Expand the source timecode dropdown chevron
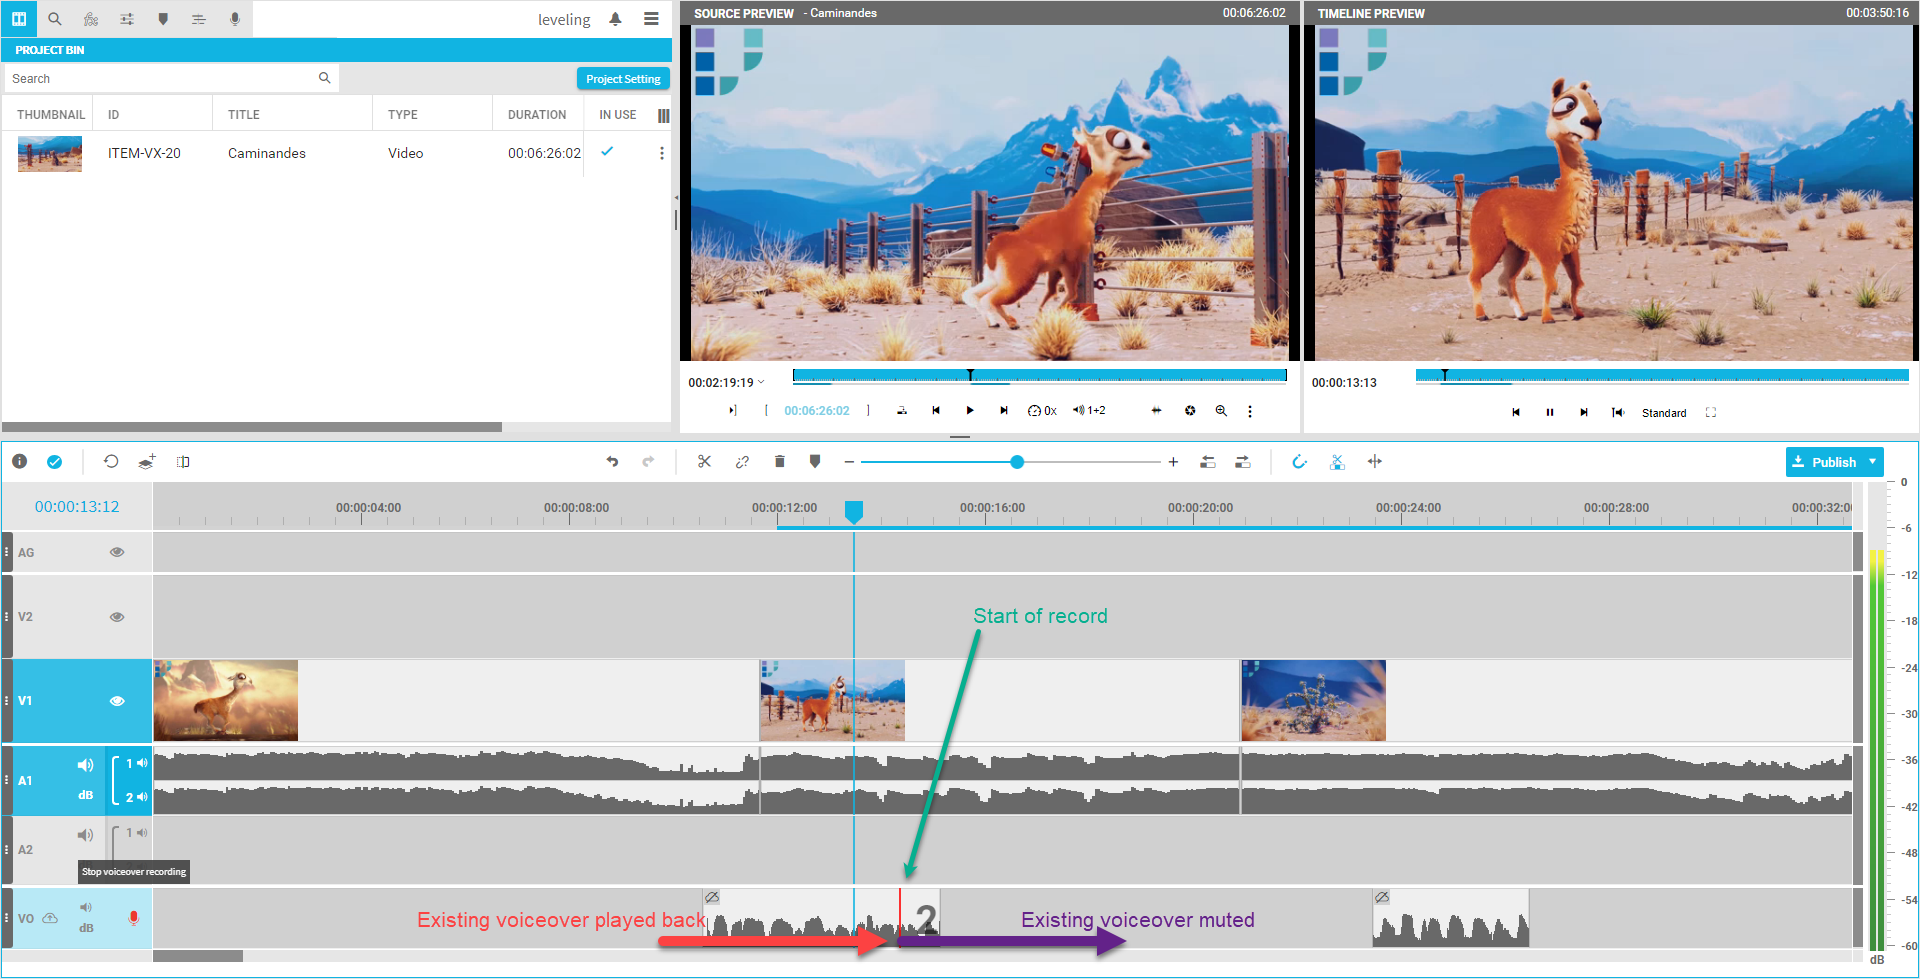 (761, 382)
